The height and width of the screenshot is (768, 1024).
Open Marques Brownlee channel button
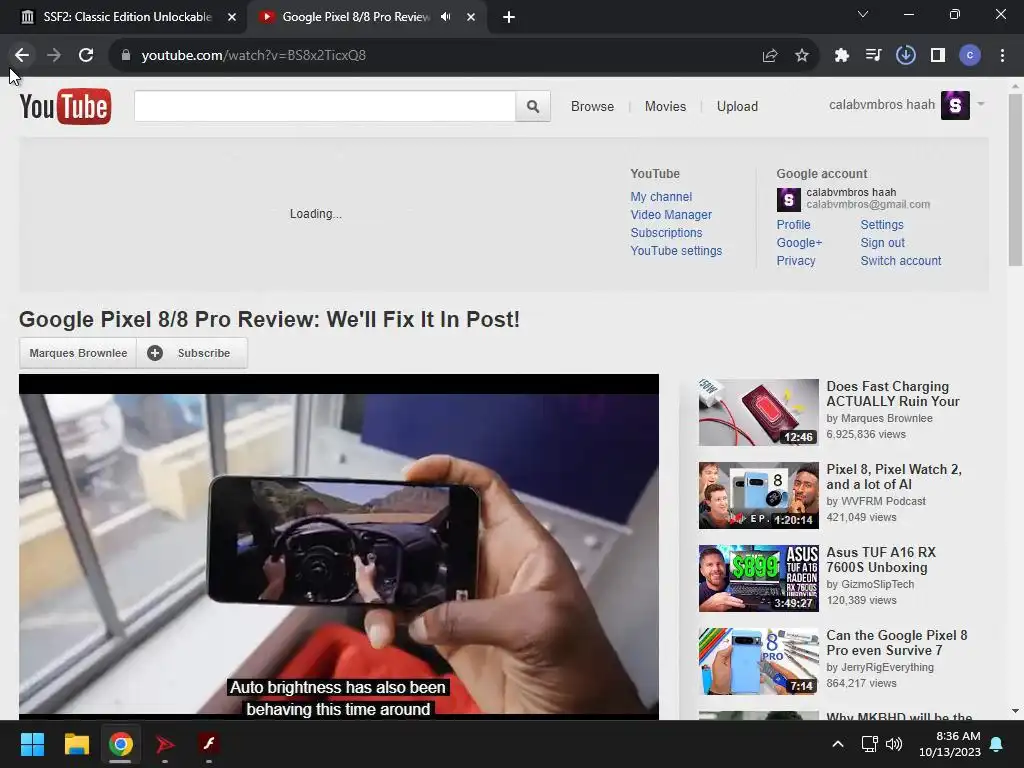click(78, 353)
